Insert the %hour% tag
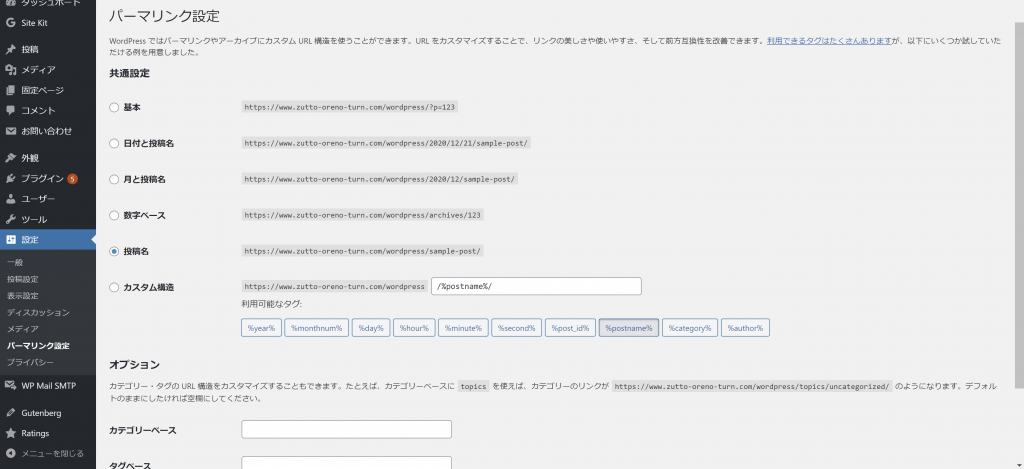 click(x=414, y=327)
